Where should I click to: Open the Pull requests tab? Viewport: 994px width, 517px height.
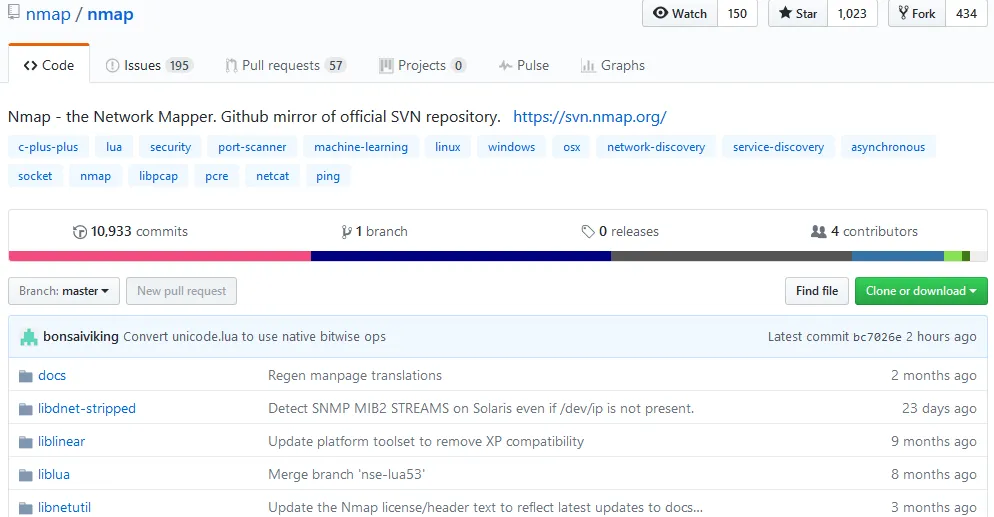point(284,66)
